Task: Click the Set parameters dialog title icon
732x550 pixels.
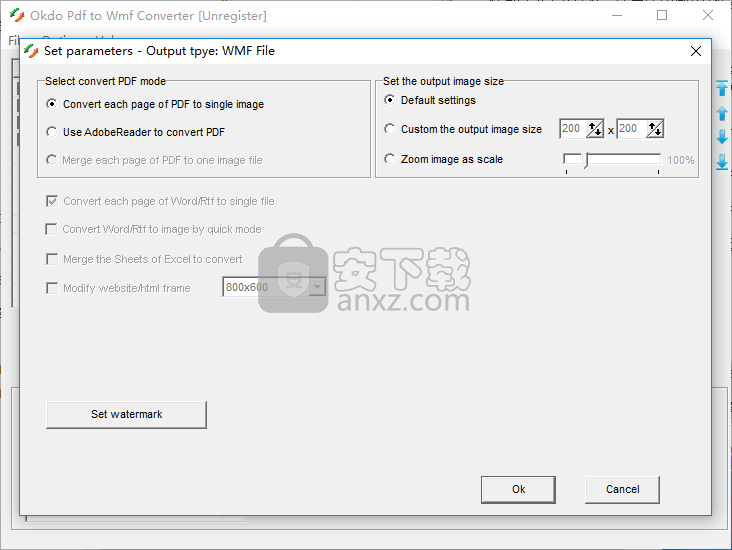Action: tap(31, 51)
